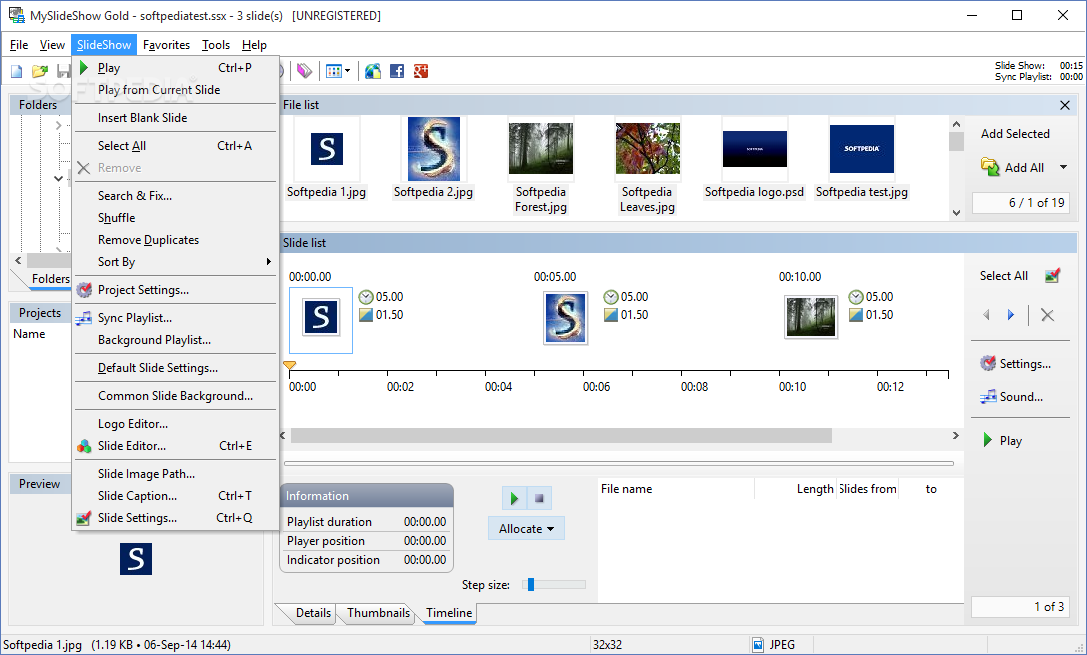Image resolution: width=1087 pixels, height=655 pixels.
Task: Click the orange timeline position marker
Action: pyautogui.click(x=290, y=365)
